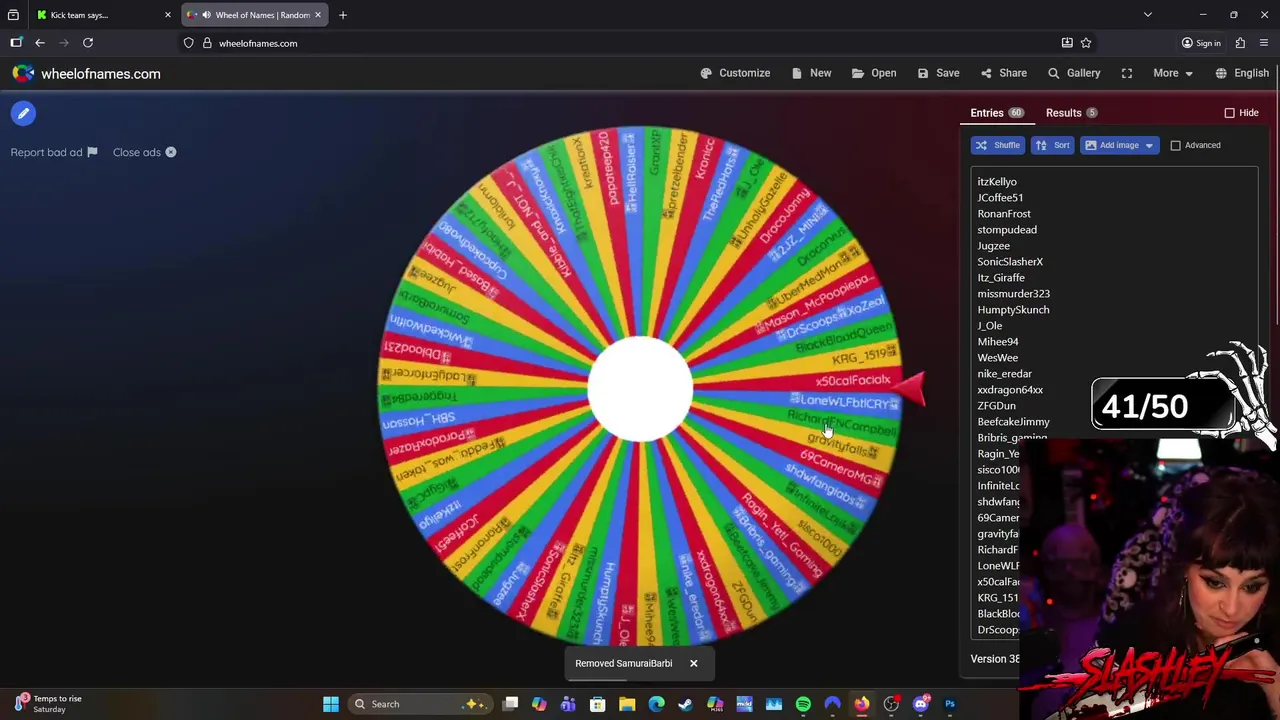The image size is (1280, 720).
Task: Click the install app icon in address bar
Action: pos(1067,43)
